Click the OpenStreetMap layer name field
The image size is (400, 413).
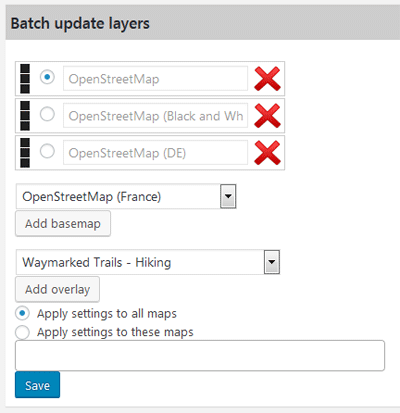click(x=155, y=79)
